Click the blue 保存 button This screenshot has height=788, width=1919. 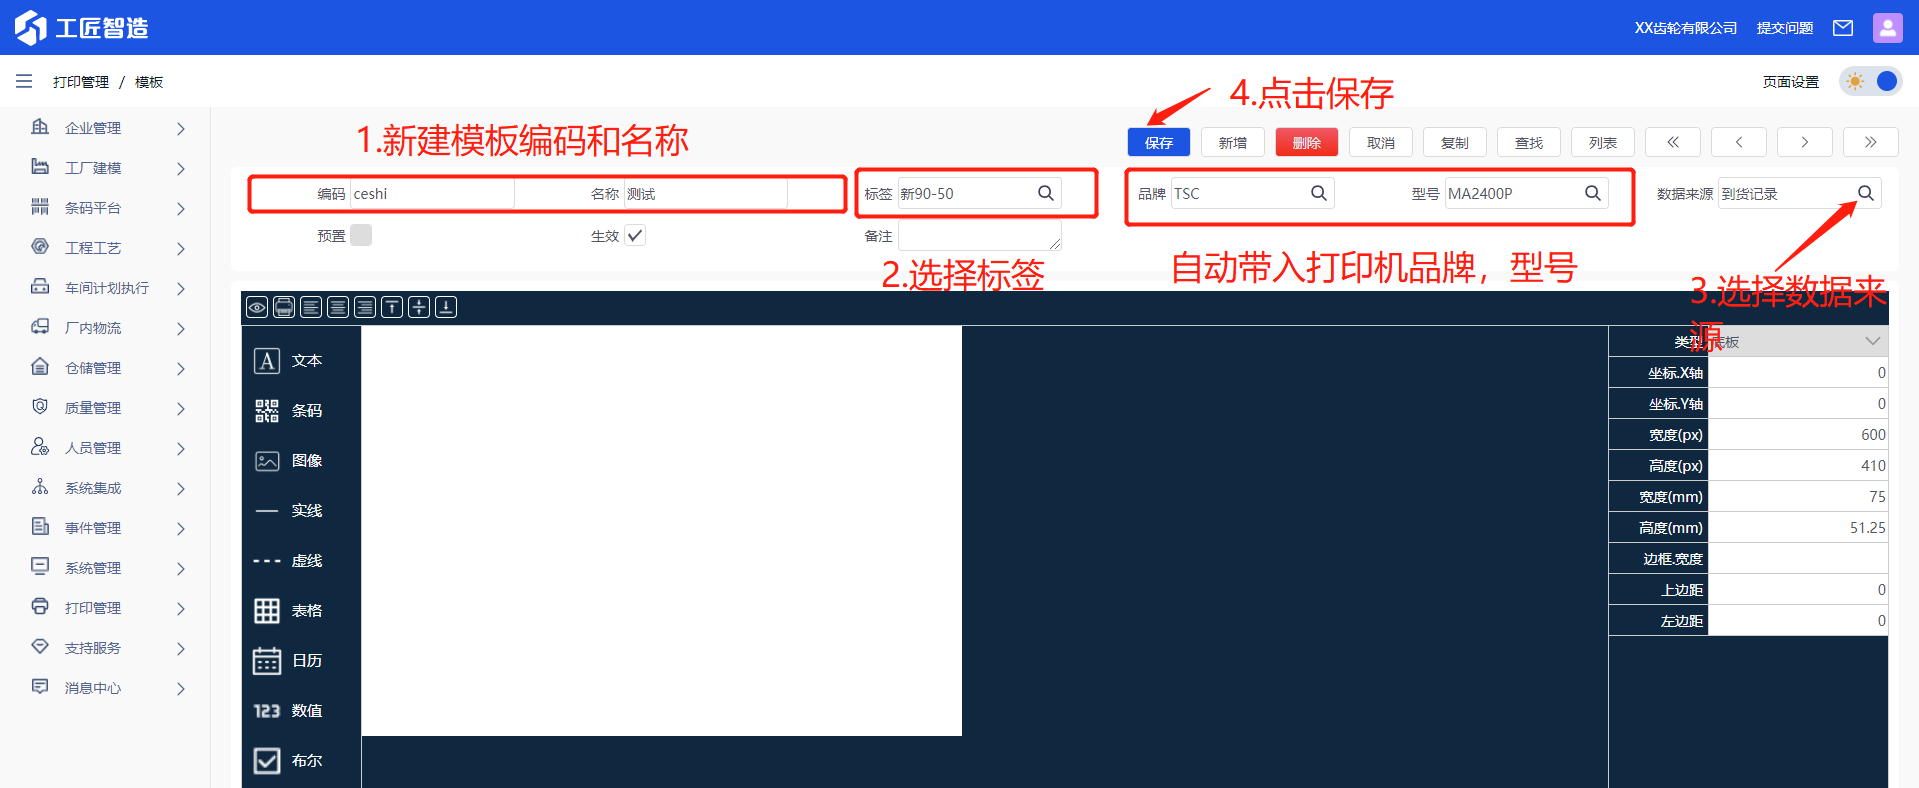coord(1159,142)
